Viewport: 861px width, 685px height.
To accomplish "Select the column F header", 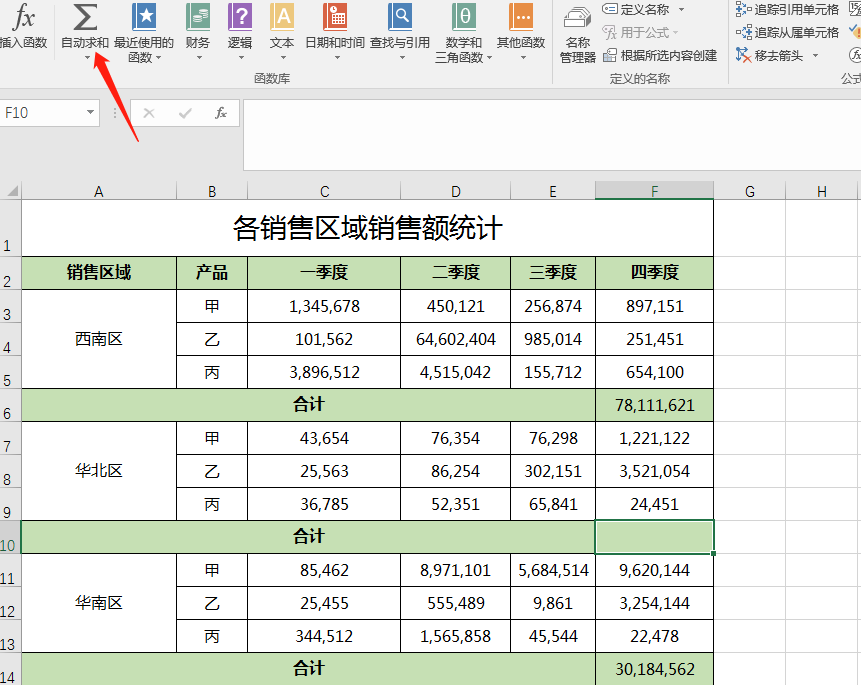I will [654, 191].
